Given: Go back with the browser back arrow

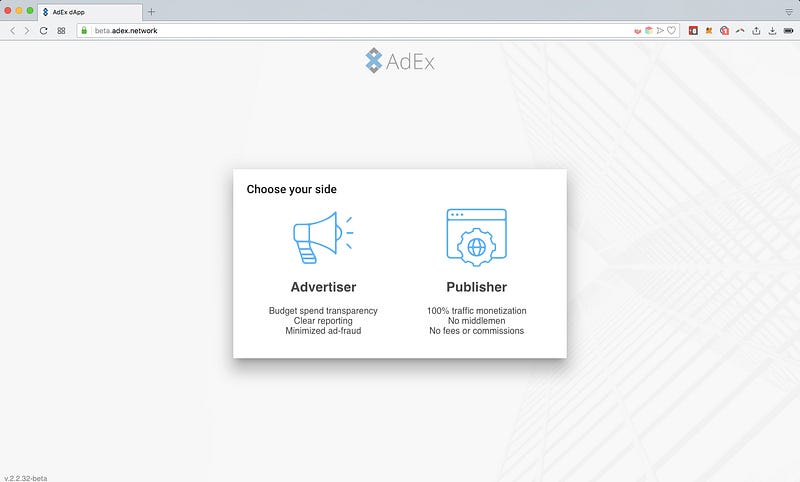Looking at the screenshot, I should pyautogui.click(x=13, y=31).
